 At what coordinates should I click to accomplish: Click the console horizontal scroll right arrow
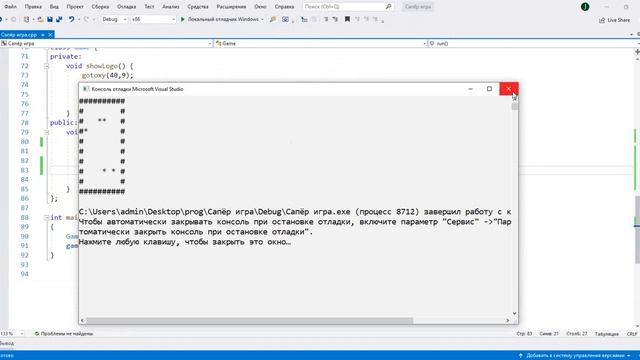[x=507, y=320]
